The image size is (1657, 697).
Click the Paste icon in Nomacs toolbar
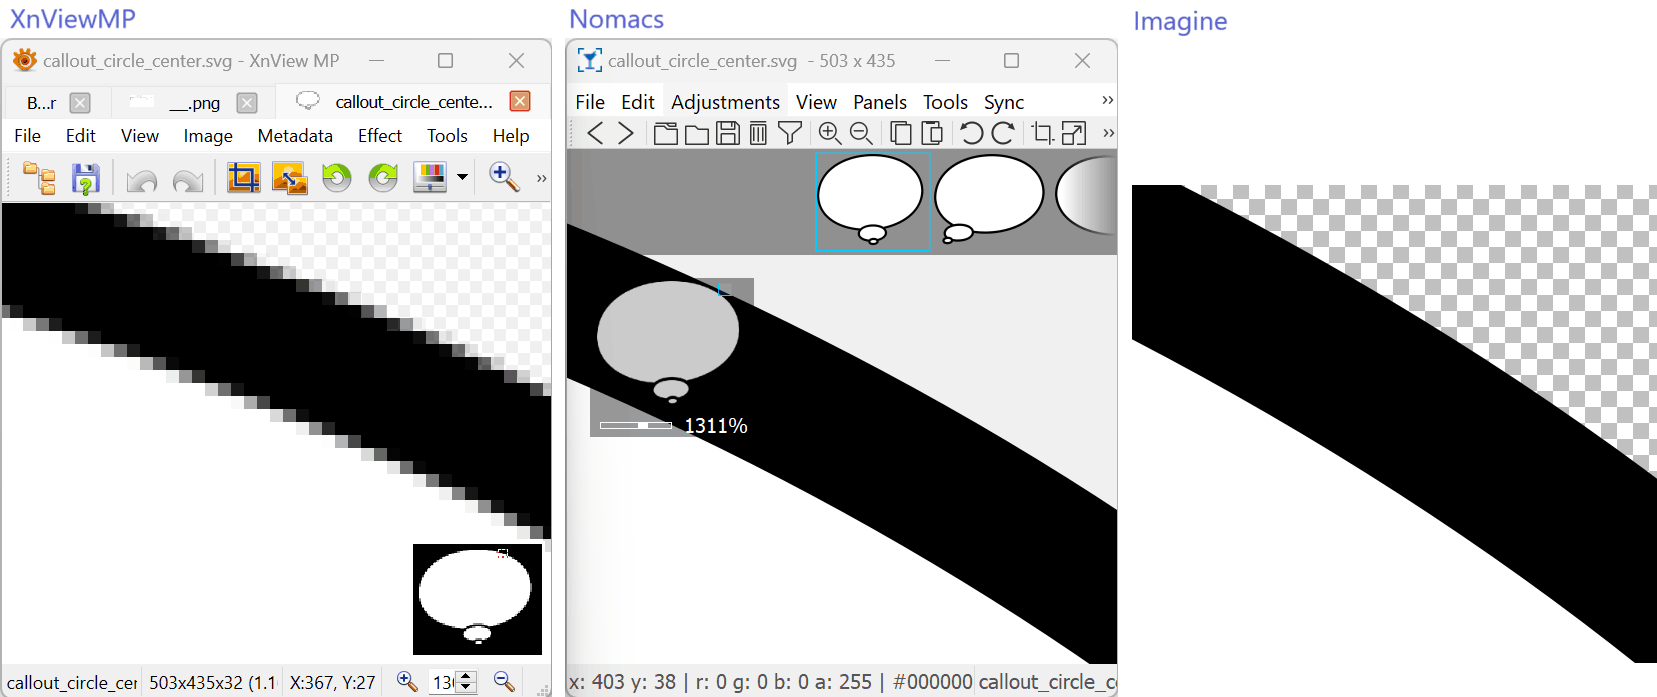(932, 133)
